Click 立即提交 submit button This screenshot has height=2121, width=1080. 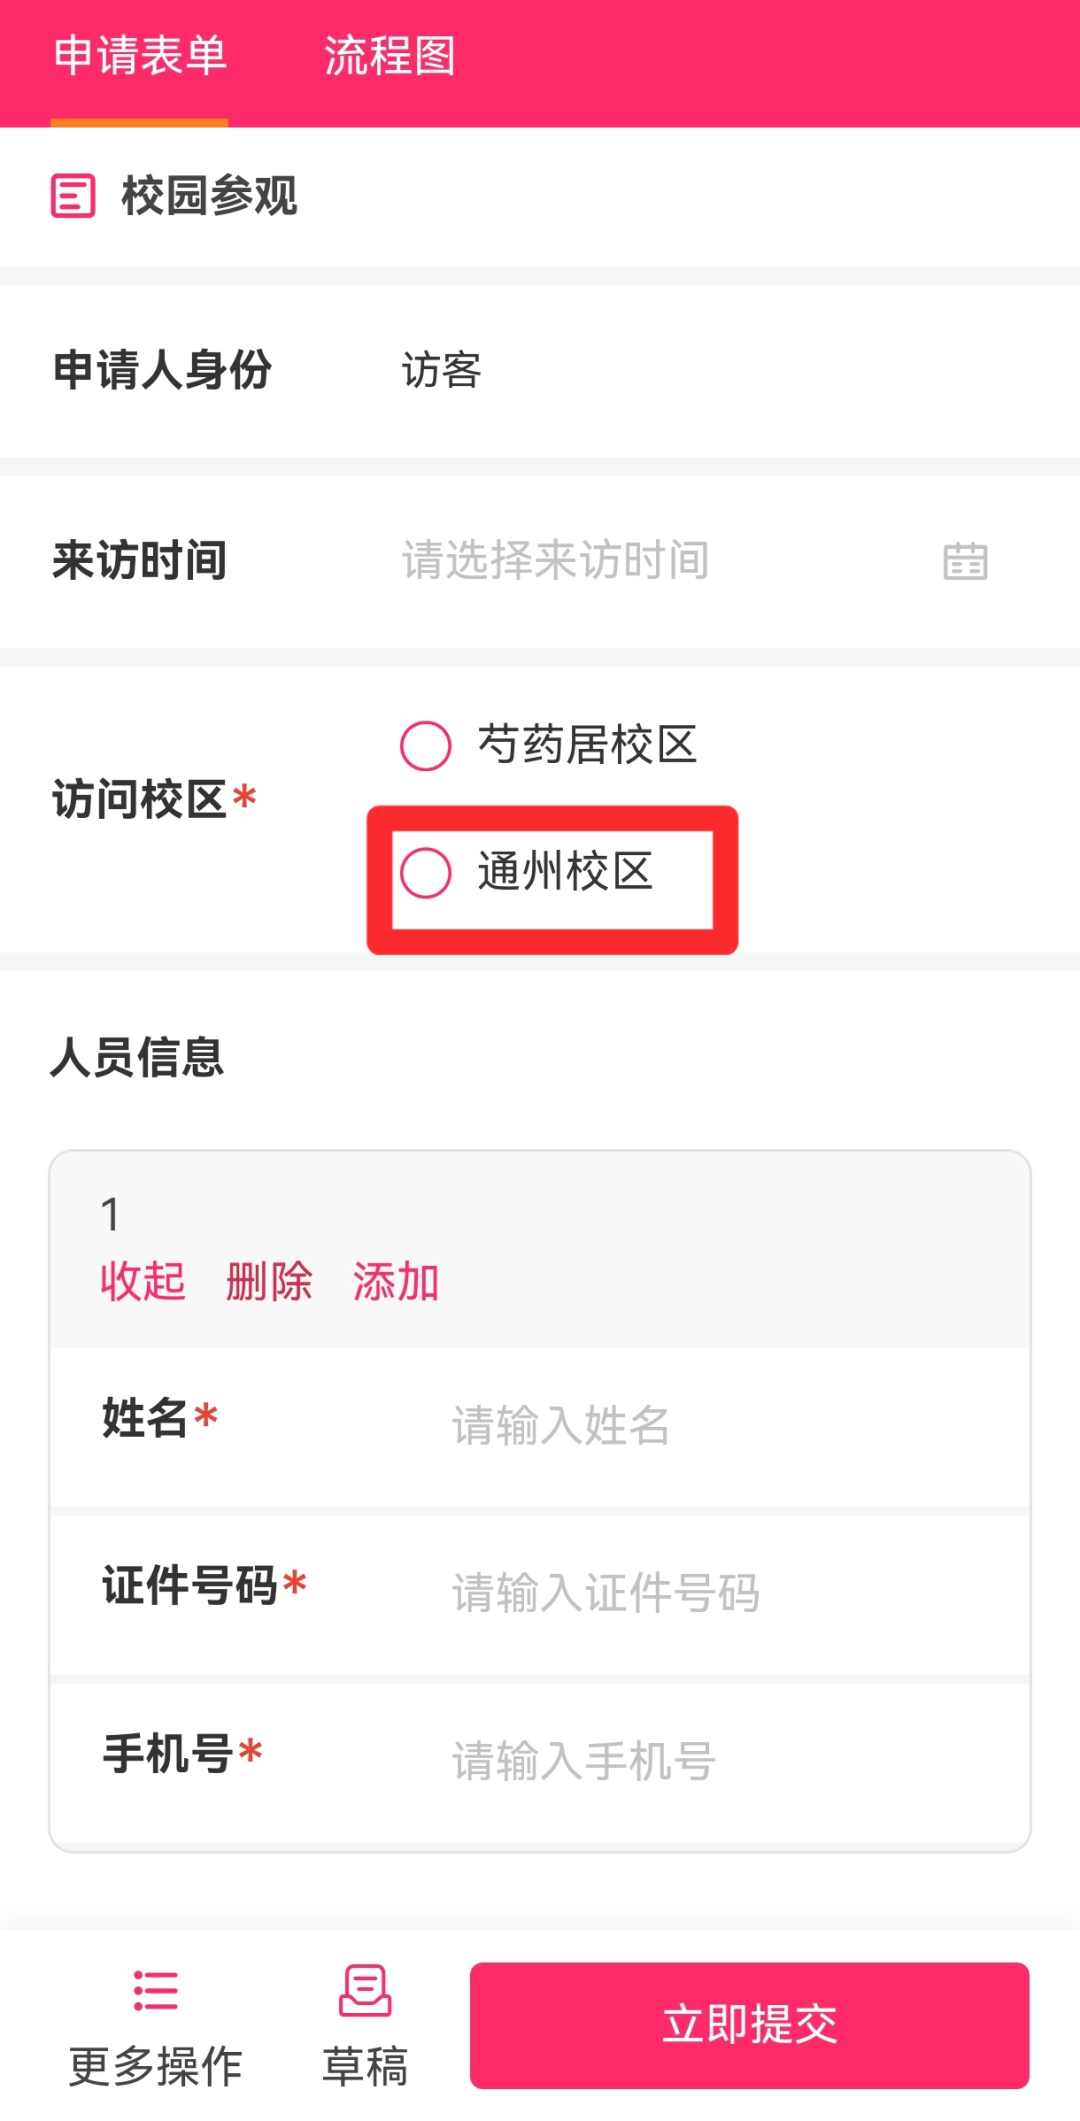pos(749,2025)
